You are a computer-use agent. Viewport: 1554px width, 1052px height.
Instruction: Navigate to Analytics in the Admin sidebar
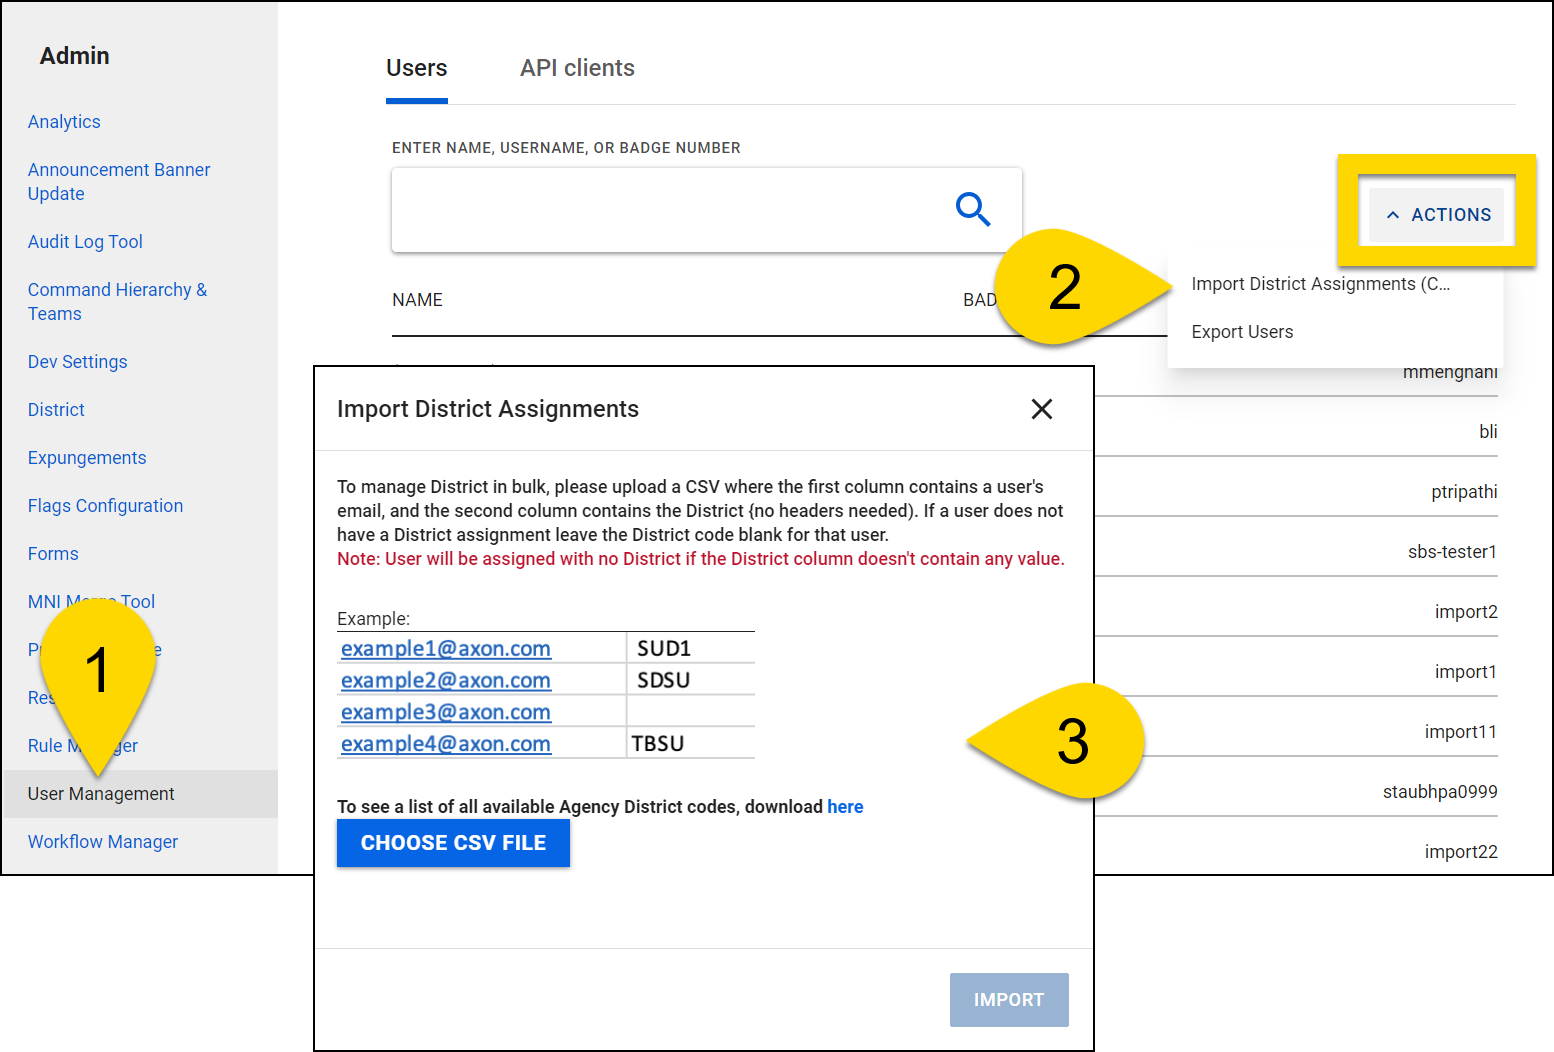[64, 121]
